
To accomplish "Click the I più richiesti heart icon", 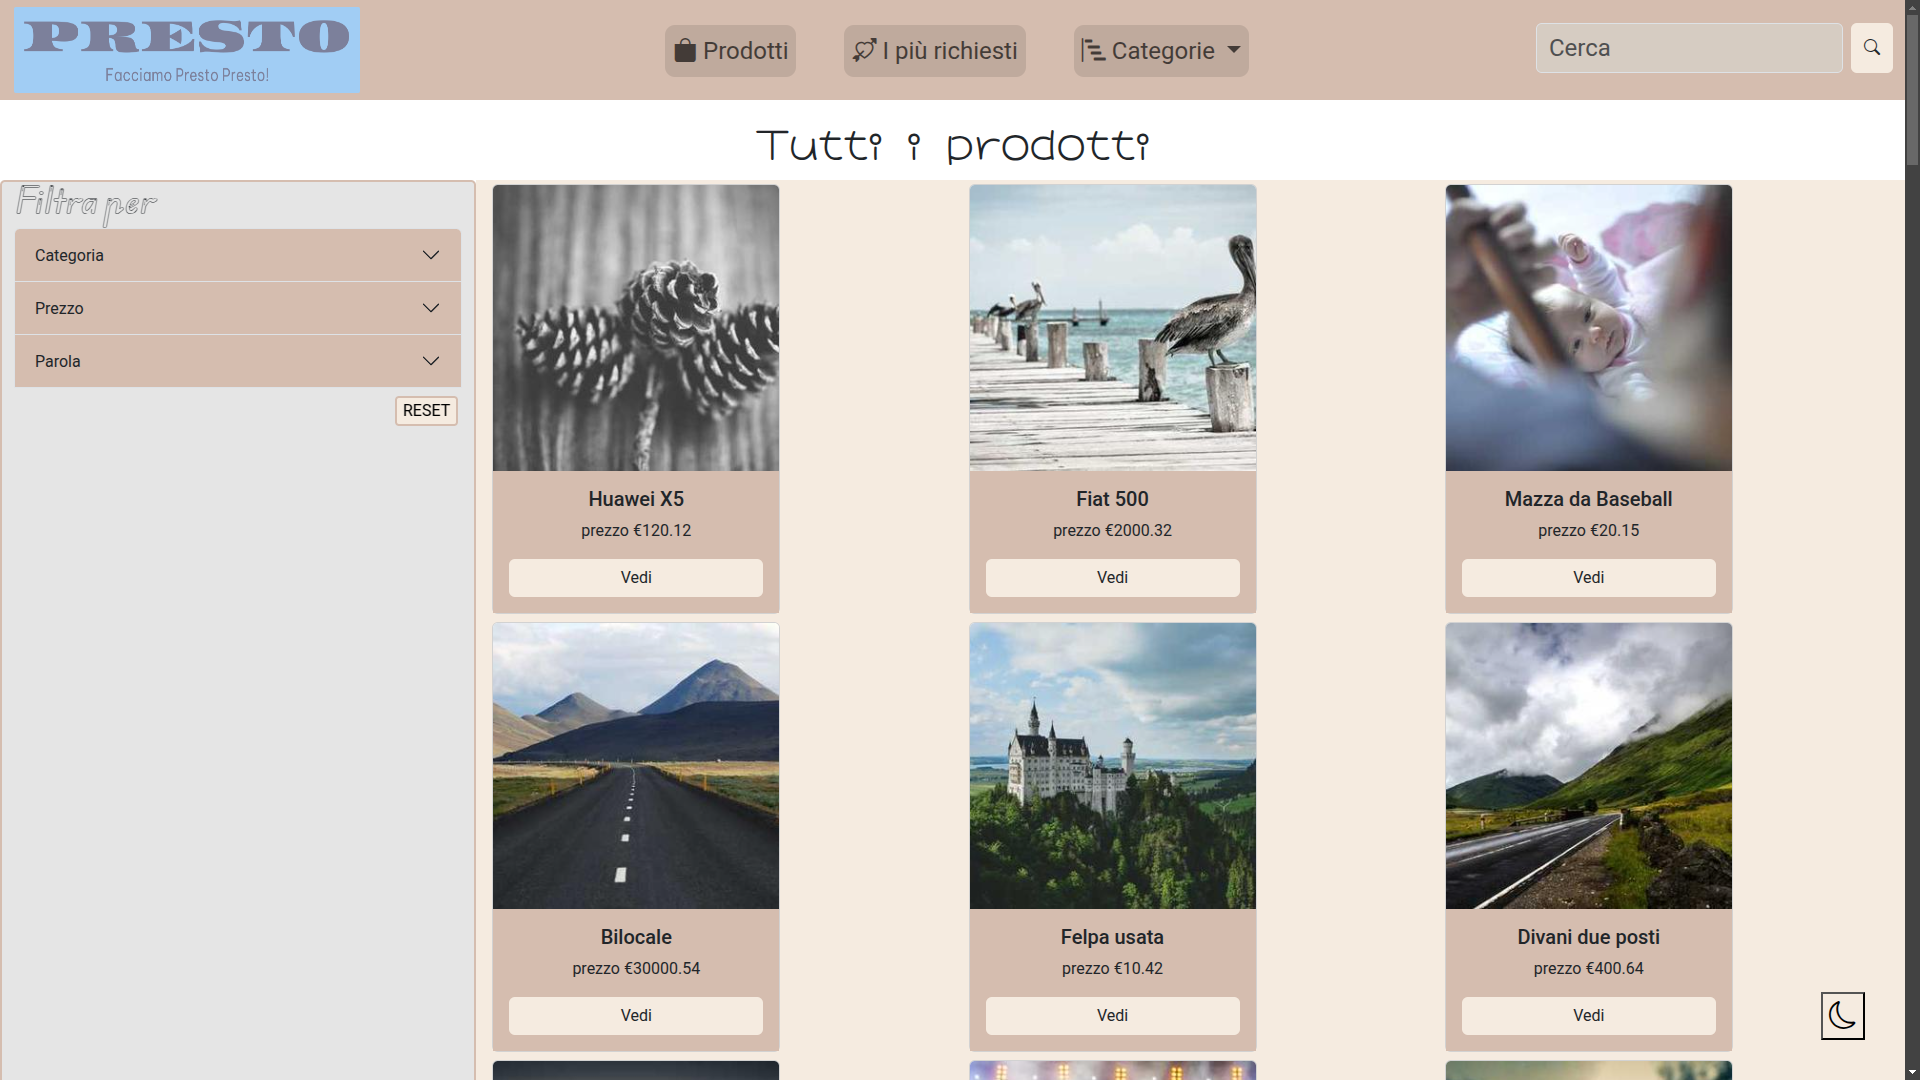I will [x=865, y=50].
